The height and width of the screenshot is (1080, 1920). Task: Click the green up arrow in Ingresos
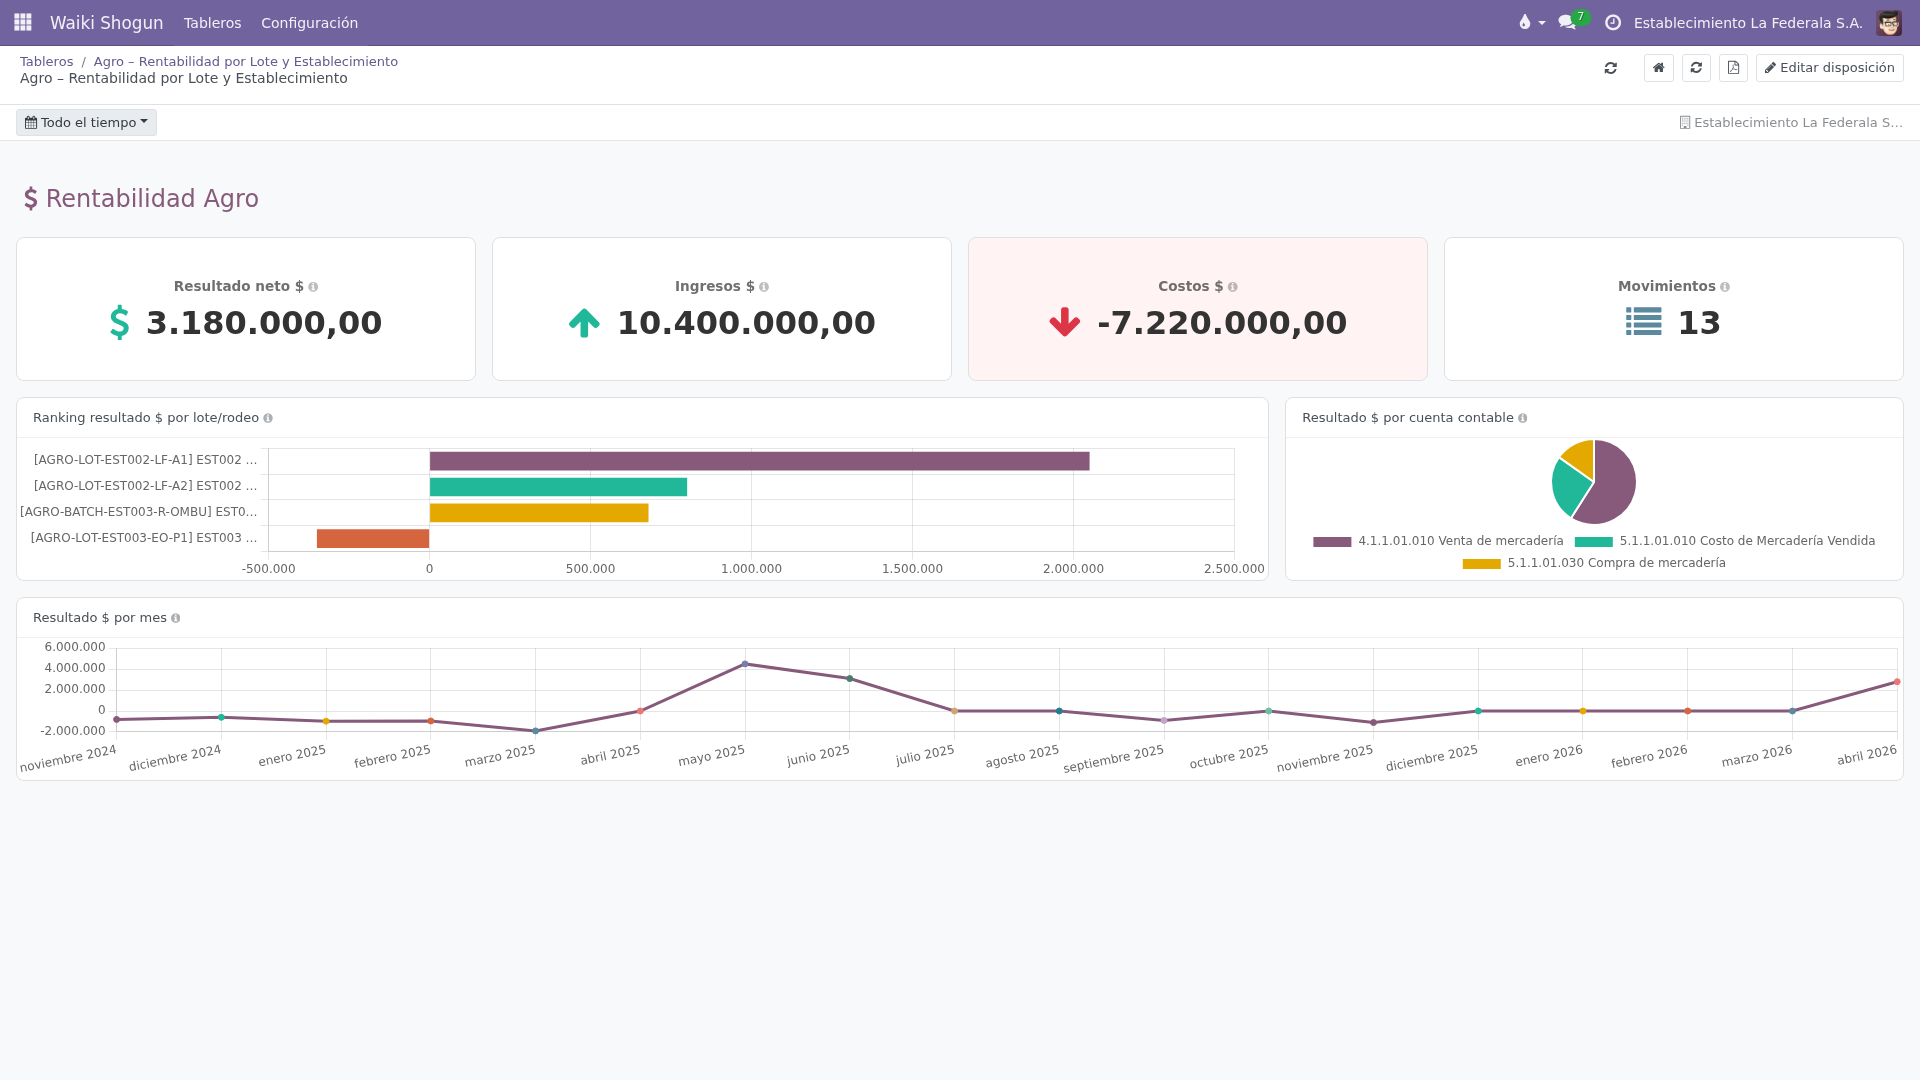(x=584, y=323)
